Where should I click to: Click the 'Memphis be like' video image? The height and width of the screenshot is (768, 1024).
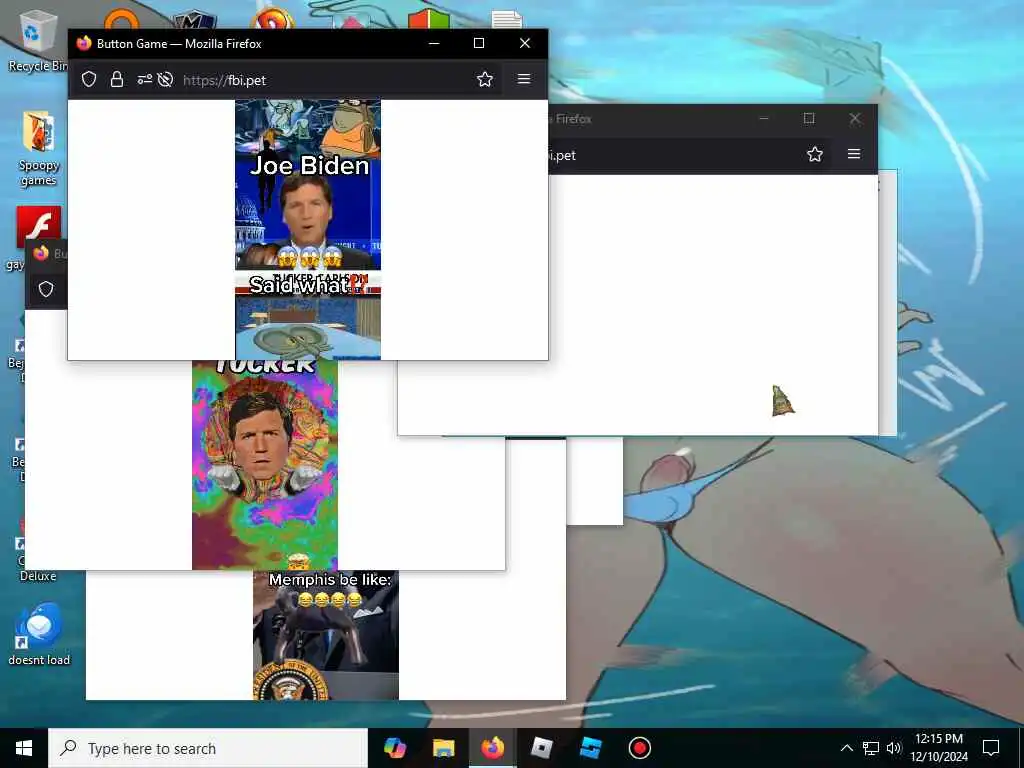pyautogui.click(x=326, y=635)
